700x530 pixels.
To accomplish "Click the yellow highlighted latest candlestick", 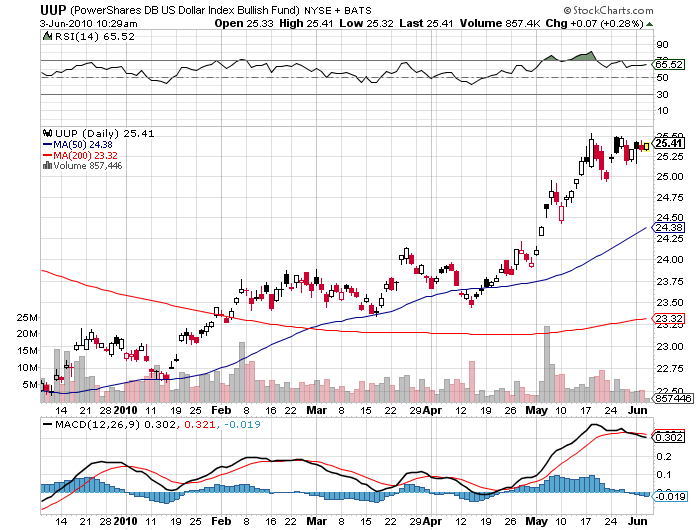I will coord(646,146).
